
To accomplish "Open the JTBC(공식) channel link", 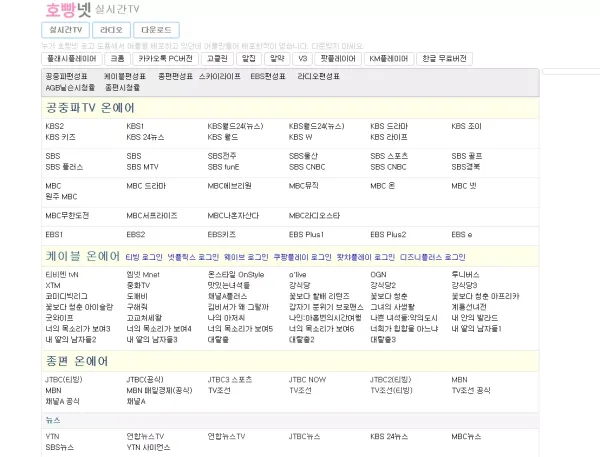I will pos(145,379).
